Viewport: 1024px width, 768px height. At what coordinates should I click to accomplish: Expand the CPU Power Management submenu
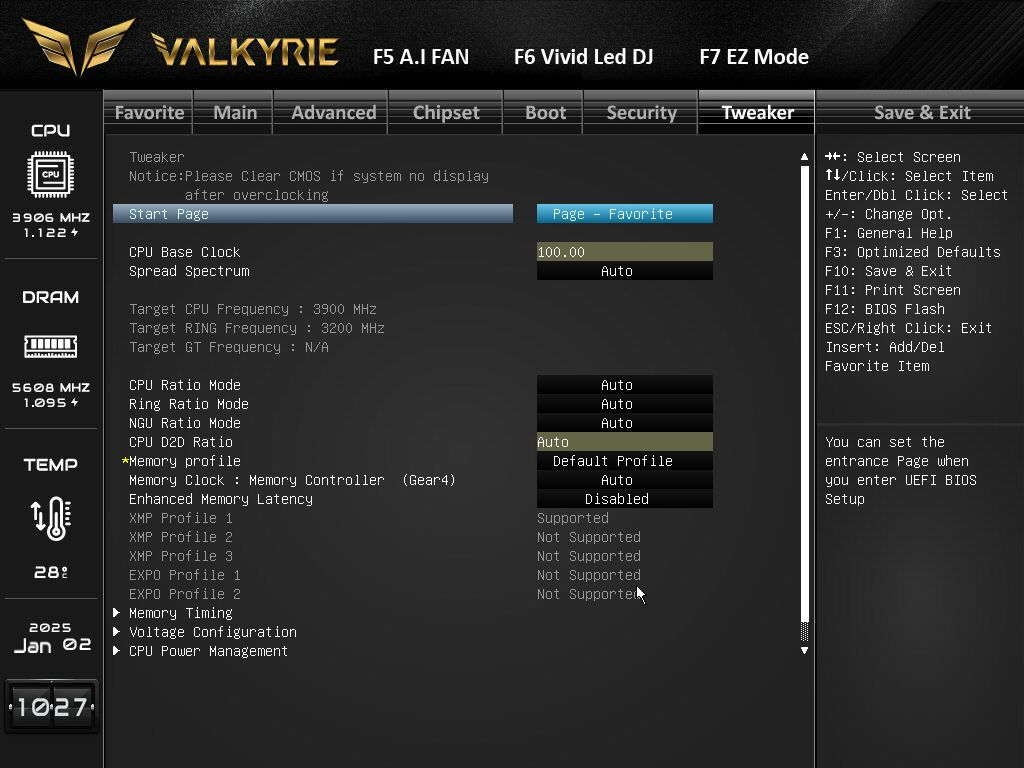(208, 651)
